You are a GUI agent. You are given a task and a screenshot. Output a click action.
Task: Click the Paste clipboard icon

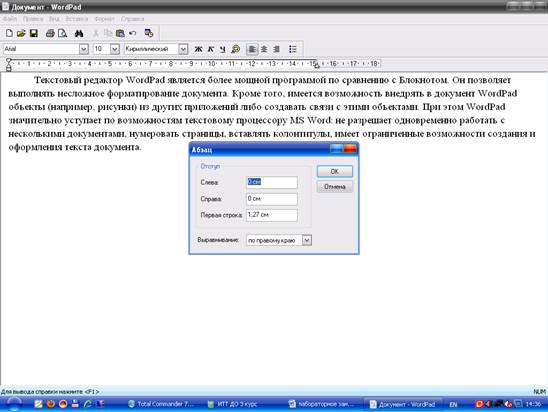coord(120,33)
